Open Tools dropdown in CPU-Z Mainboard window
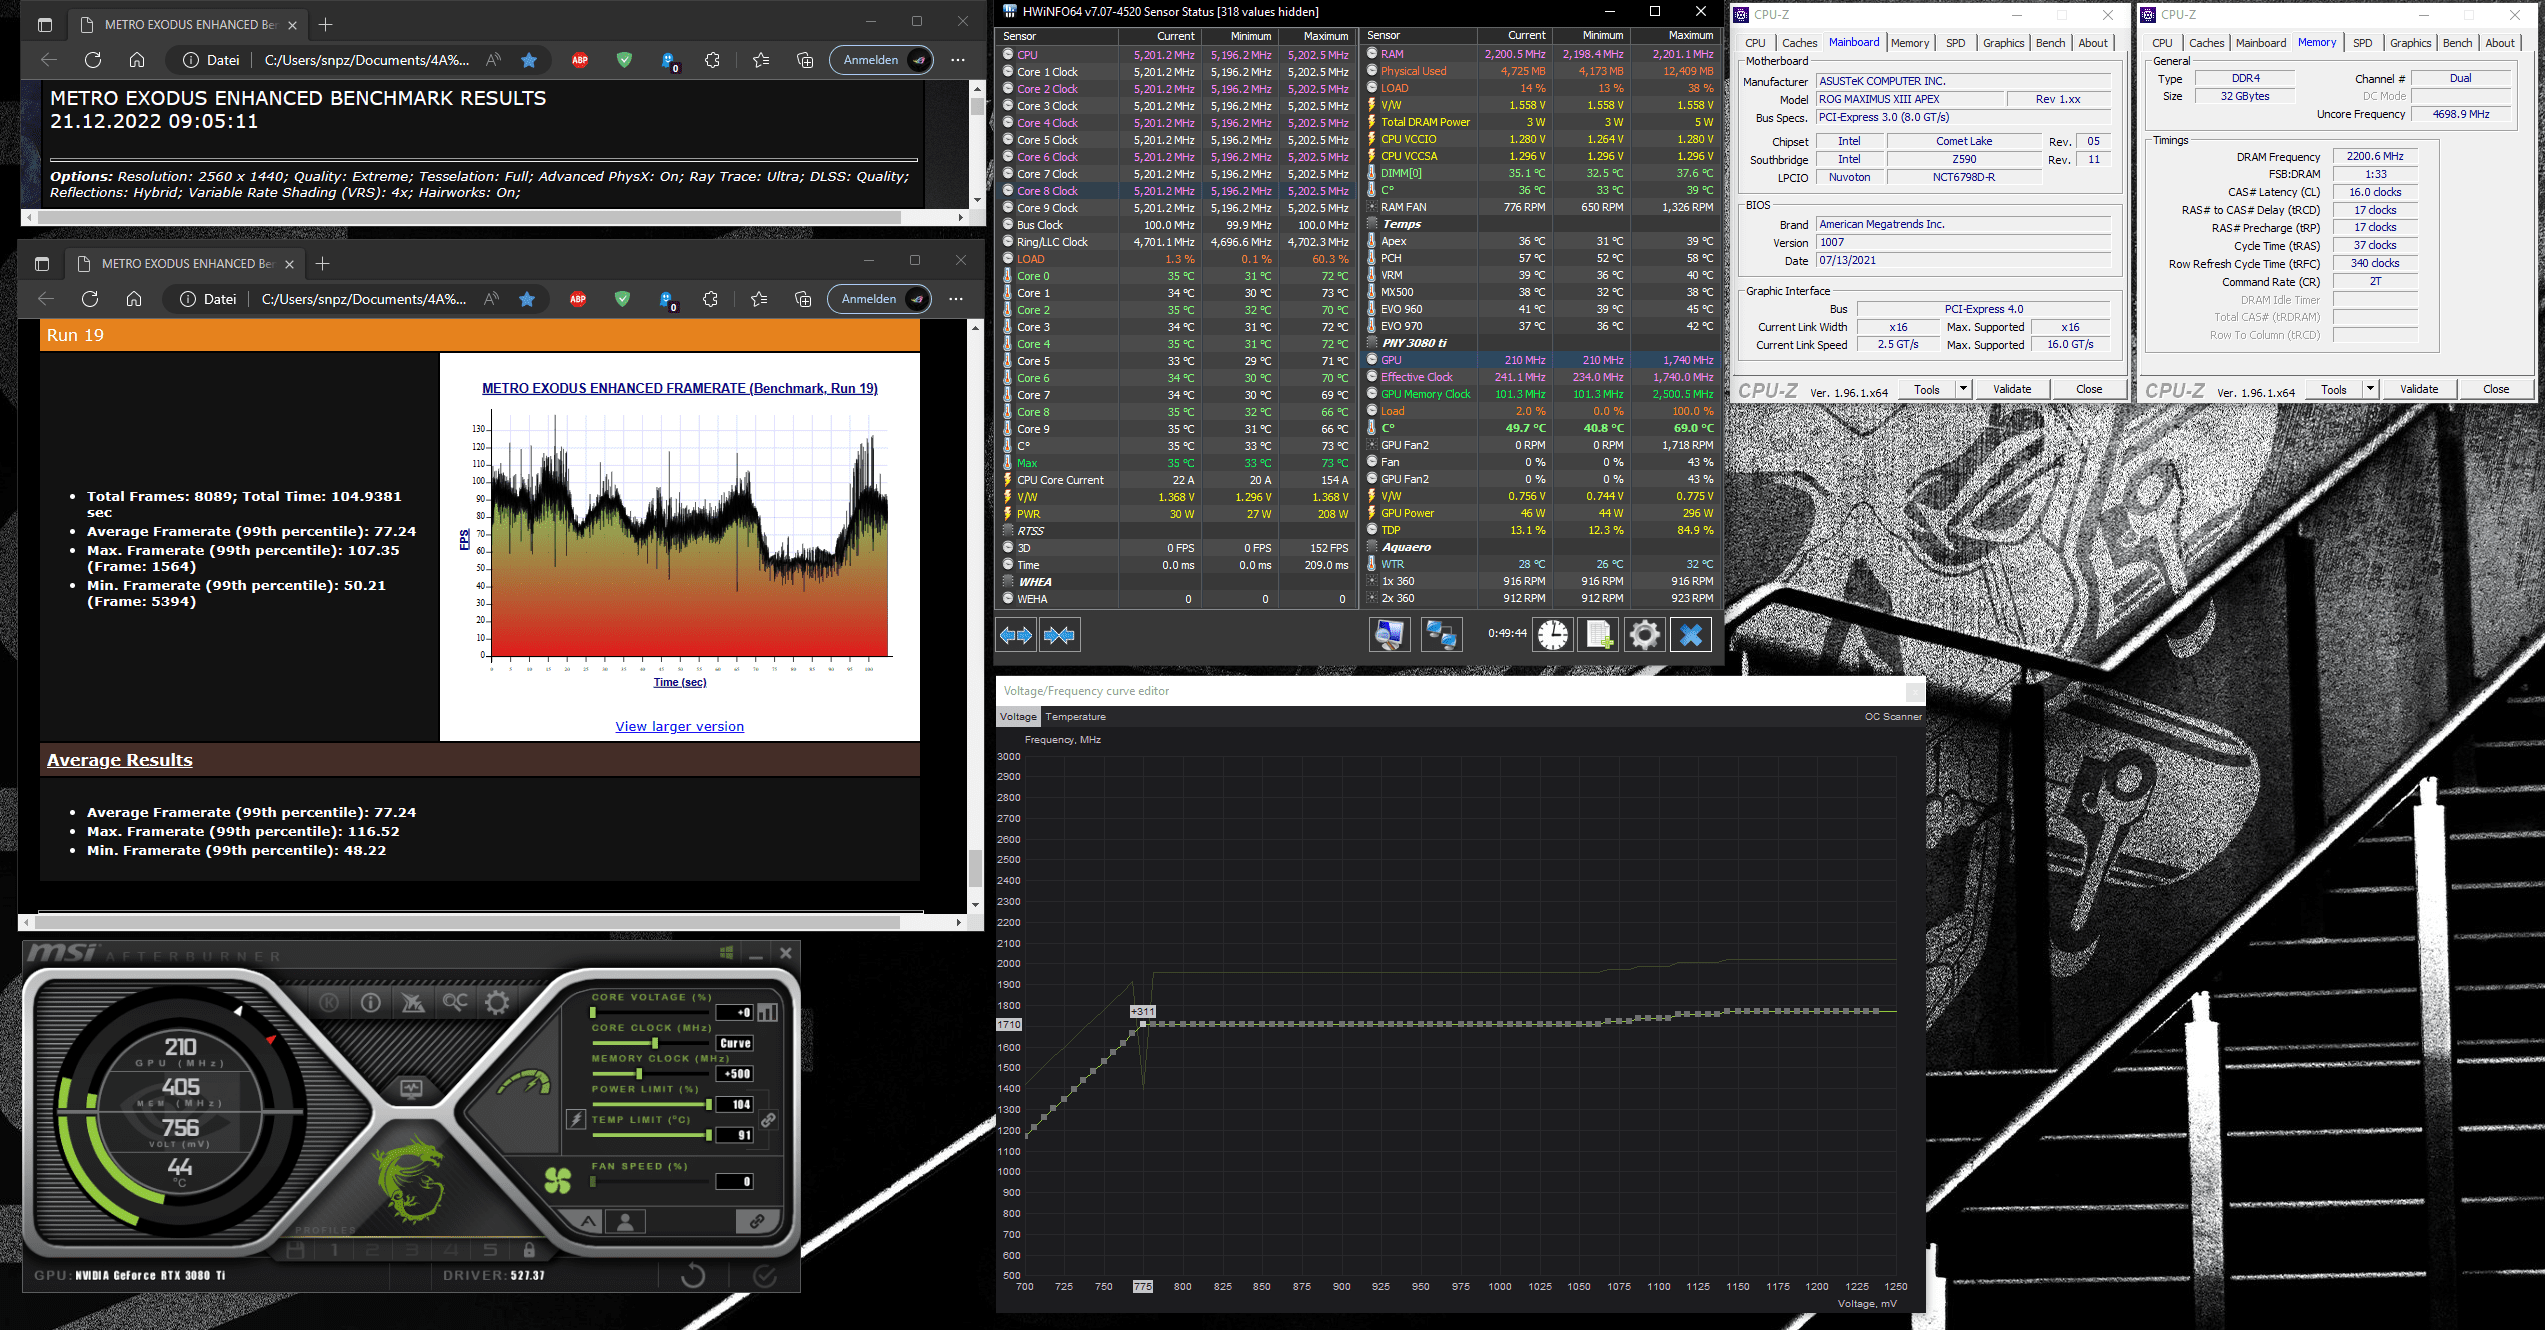The width and height of the screenshot is (2545, 1330). click(x=1963, y=389)
